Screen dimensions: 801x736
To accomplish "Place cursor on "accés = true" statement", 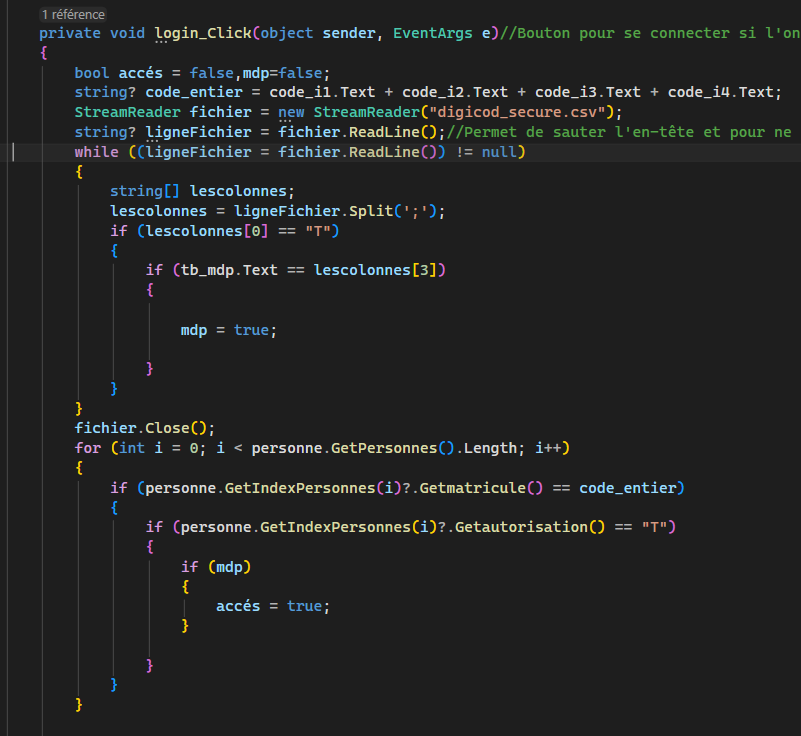I will (x=272, y=606).
